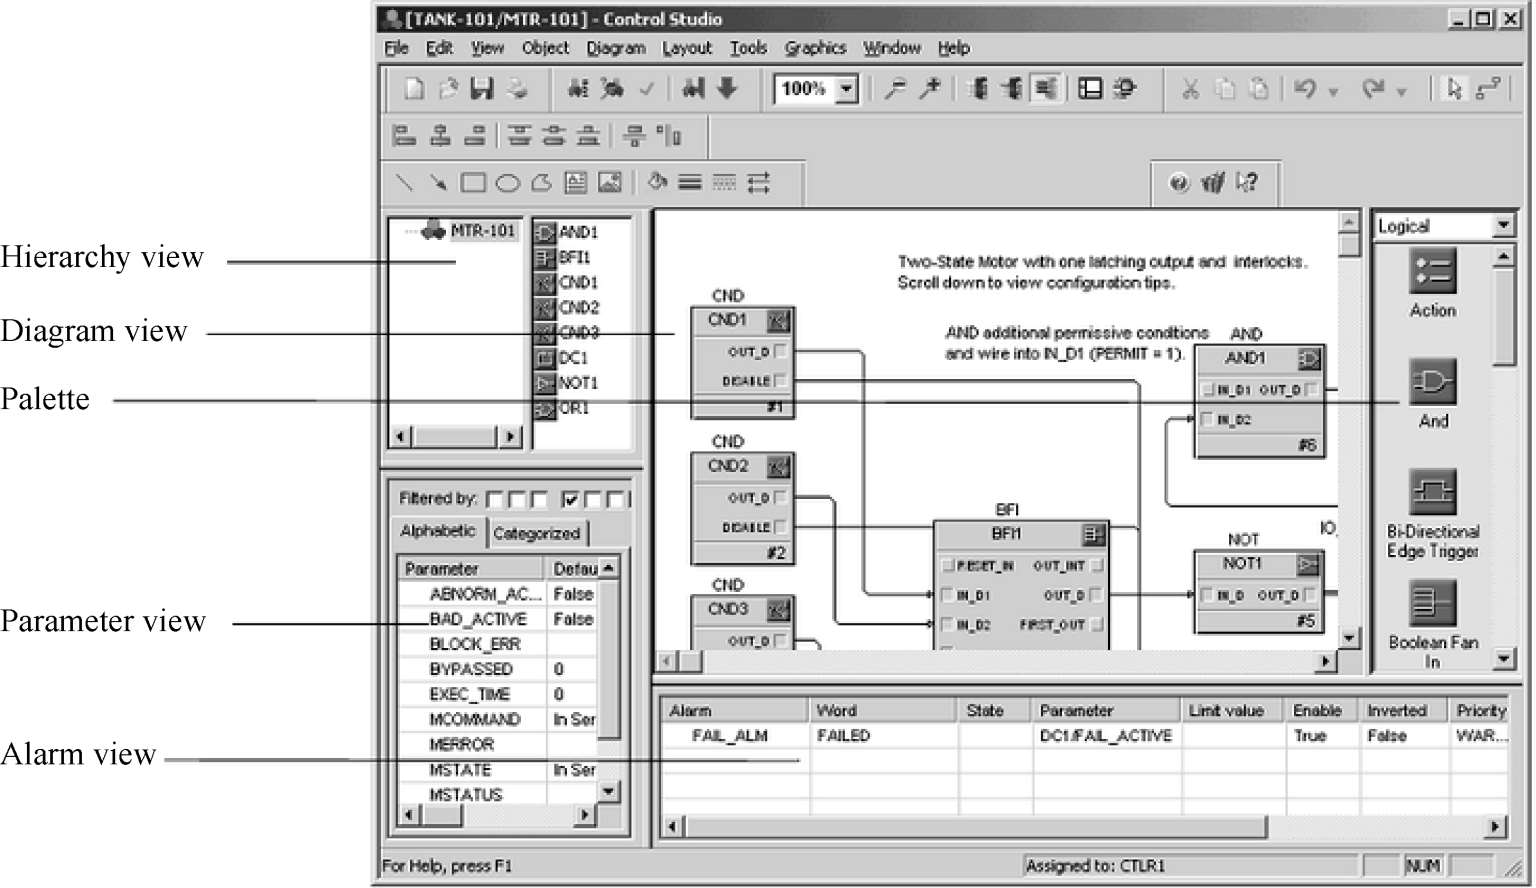Pick the Action block in the palette
Image resolution: width=1536 pixels, height=888 pixels.
(x=1432, y=272)
